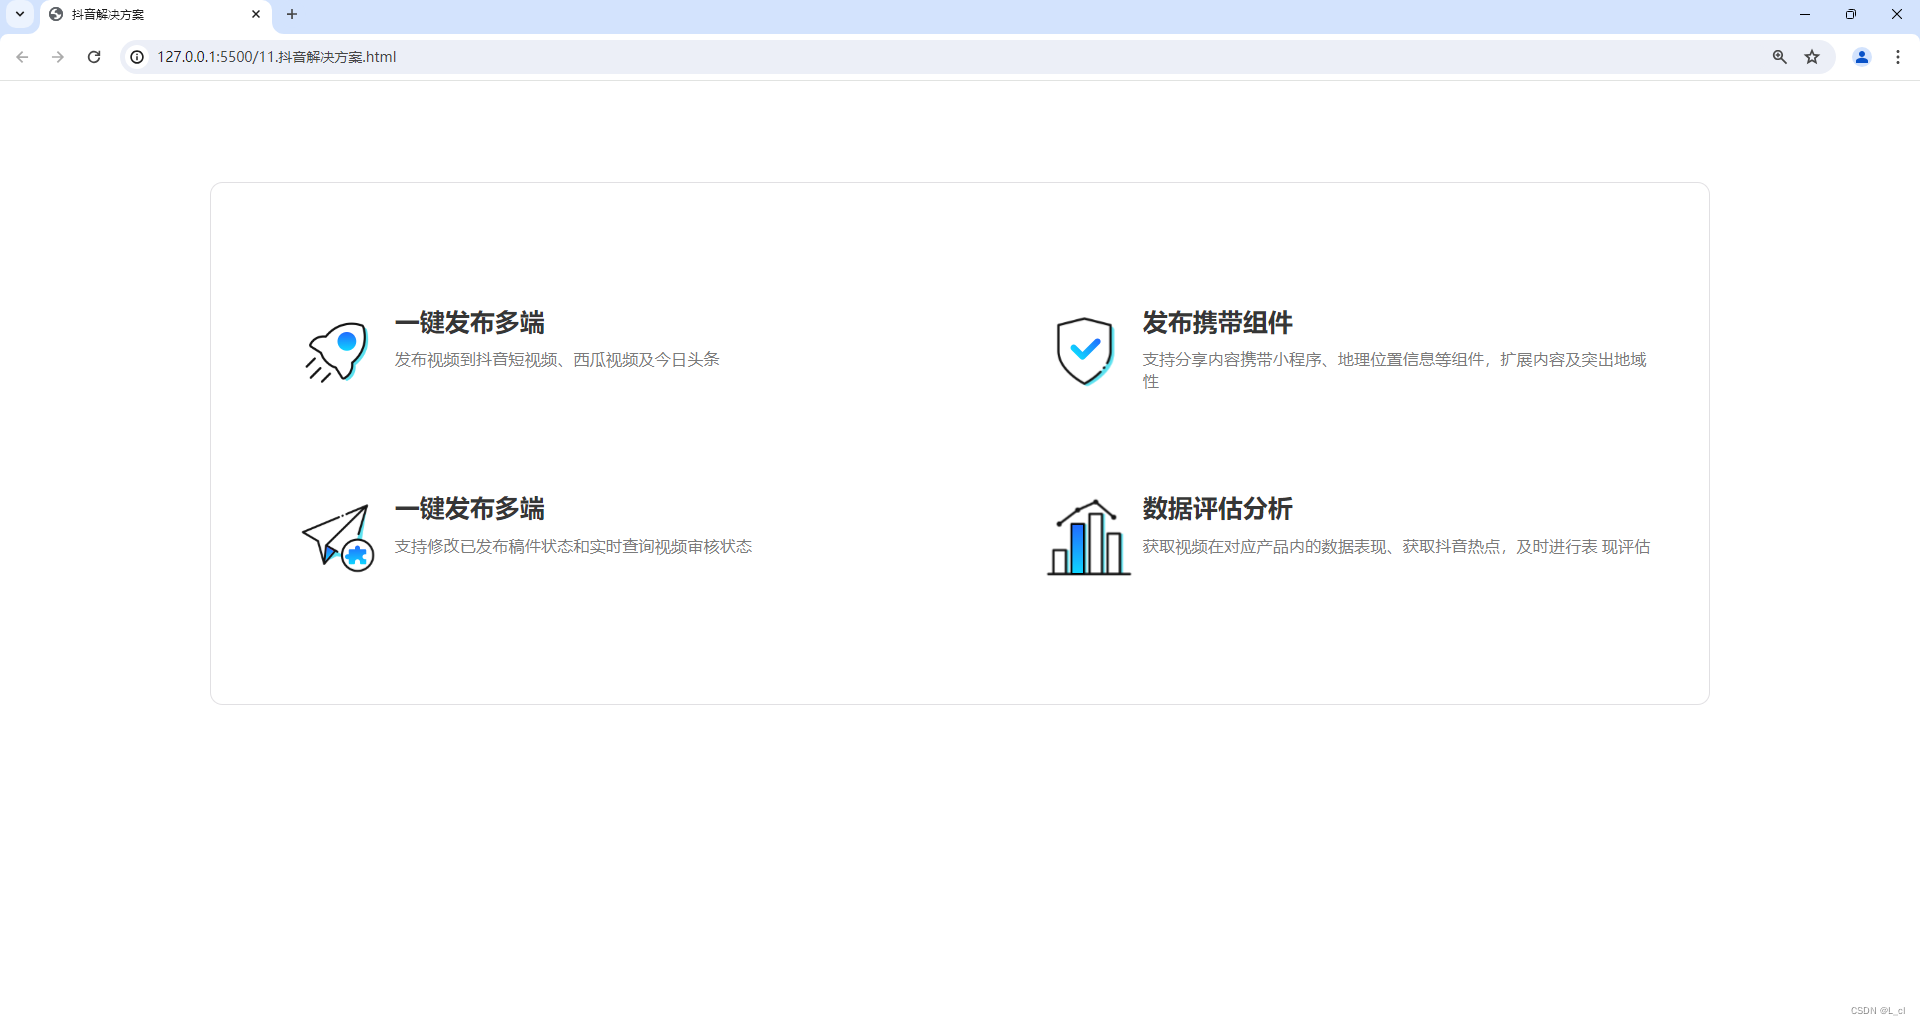Click the text 支持修改已发布稿件状态和实时查询视频审核状态
The image size is (1920, 1025).
tap(574, 547)
